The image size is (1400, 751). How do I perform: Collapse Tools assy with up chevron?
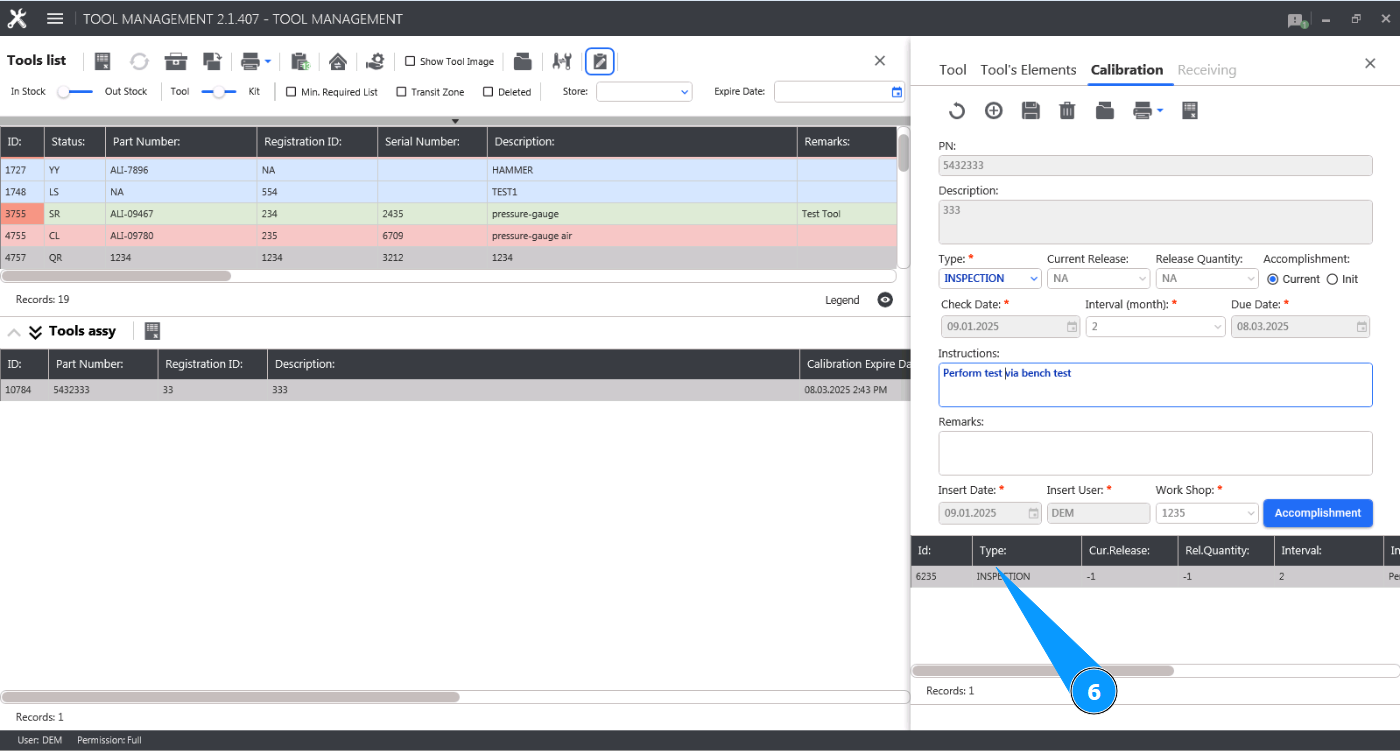tap(14, 332)
